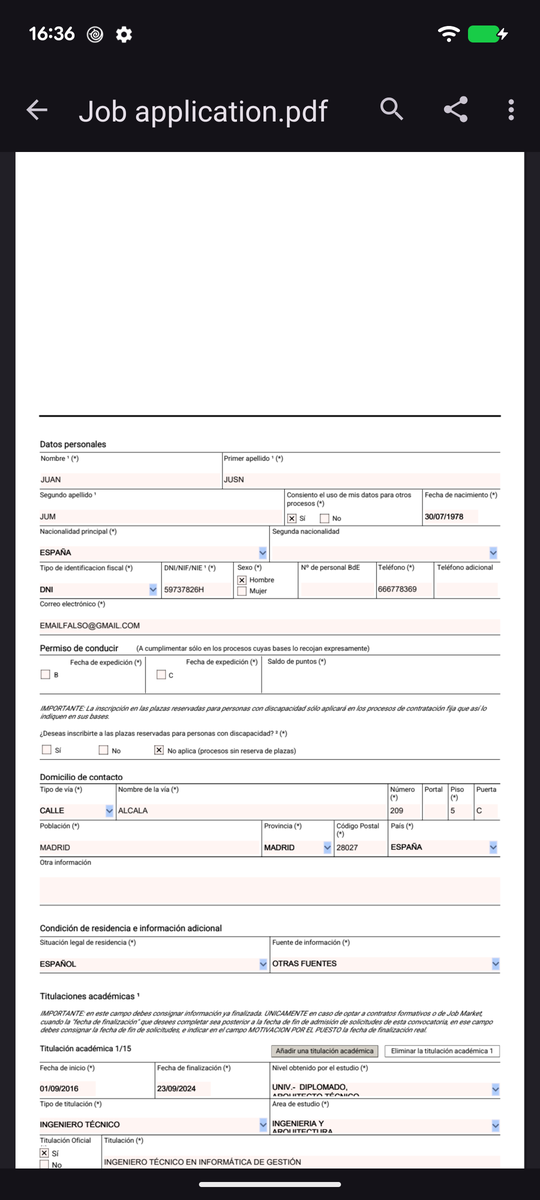
Task: Click the Teléfono adicional field
Action: pyautogui.click(x=466, y=590)
